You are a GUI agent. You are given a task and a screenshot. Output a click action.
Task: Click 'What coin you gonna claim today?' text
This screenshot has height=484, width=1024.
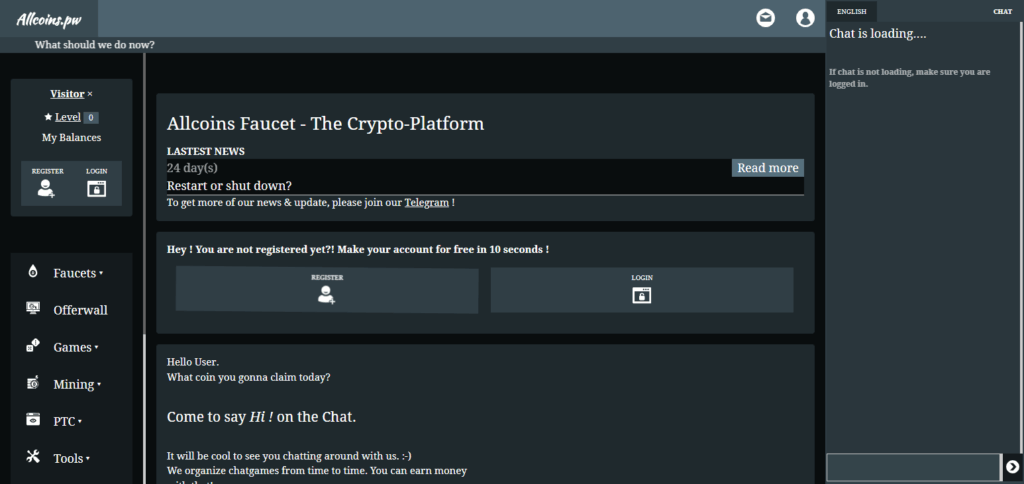249,378
